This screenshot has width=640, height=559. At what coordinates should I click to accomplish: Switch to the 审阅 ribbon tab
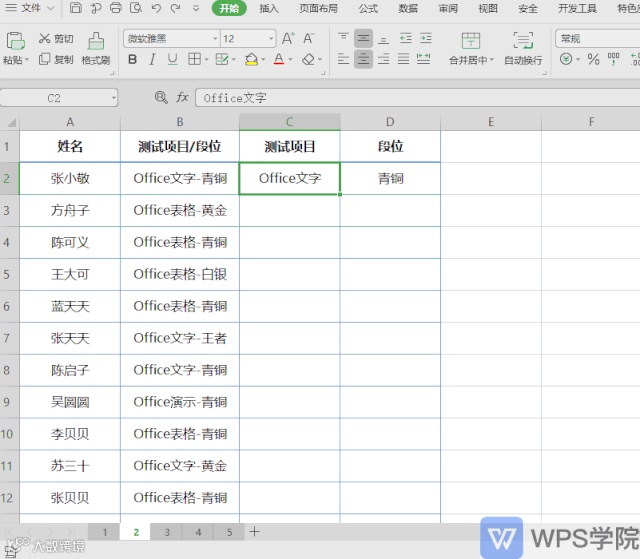coord(448,8)
